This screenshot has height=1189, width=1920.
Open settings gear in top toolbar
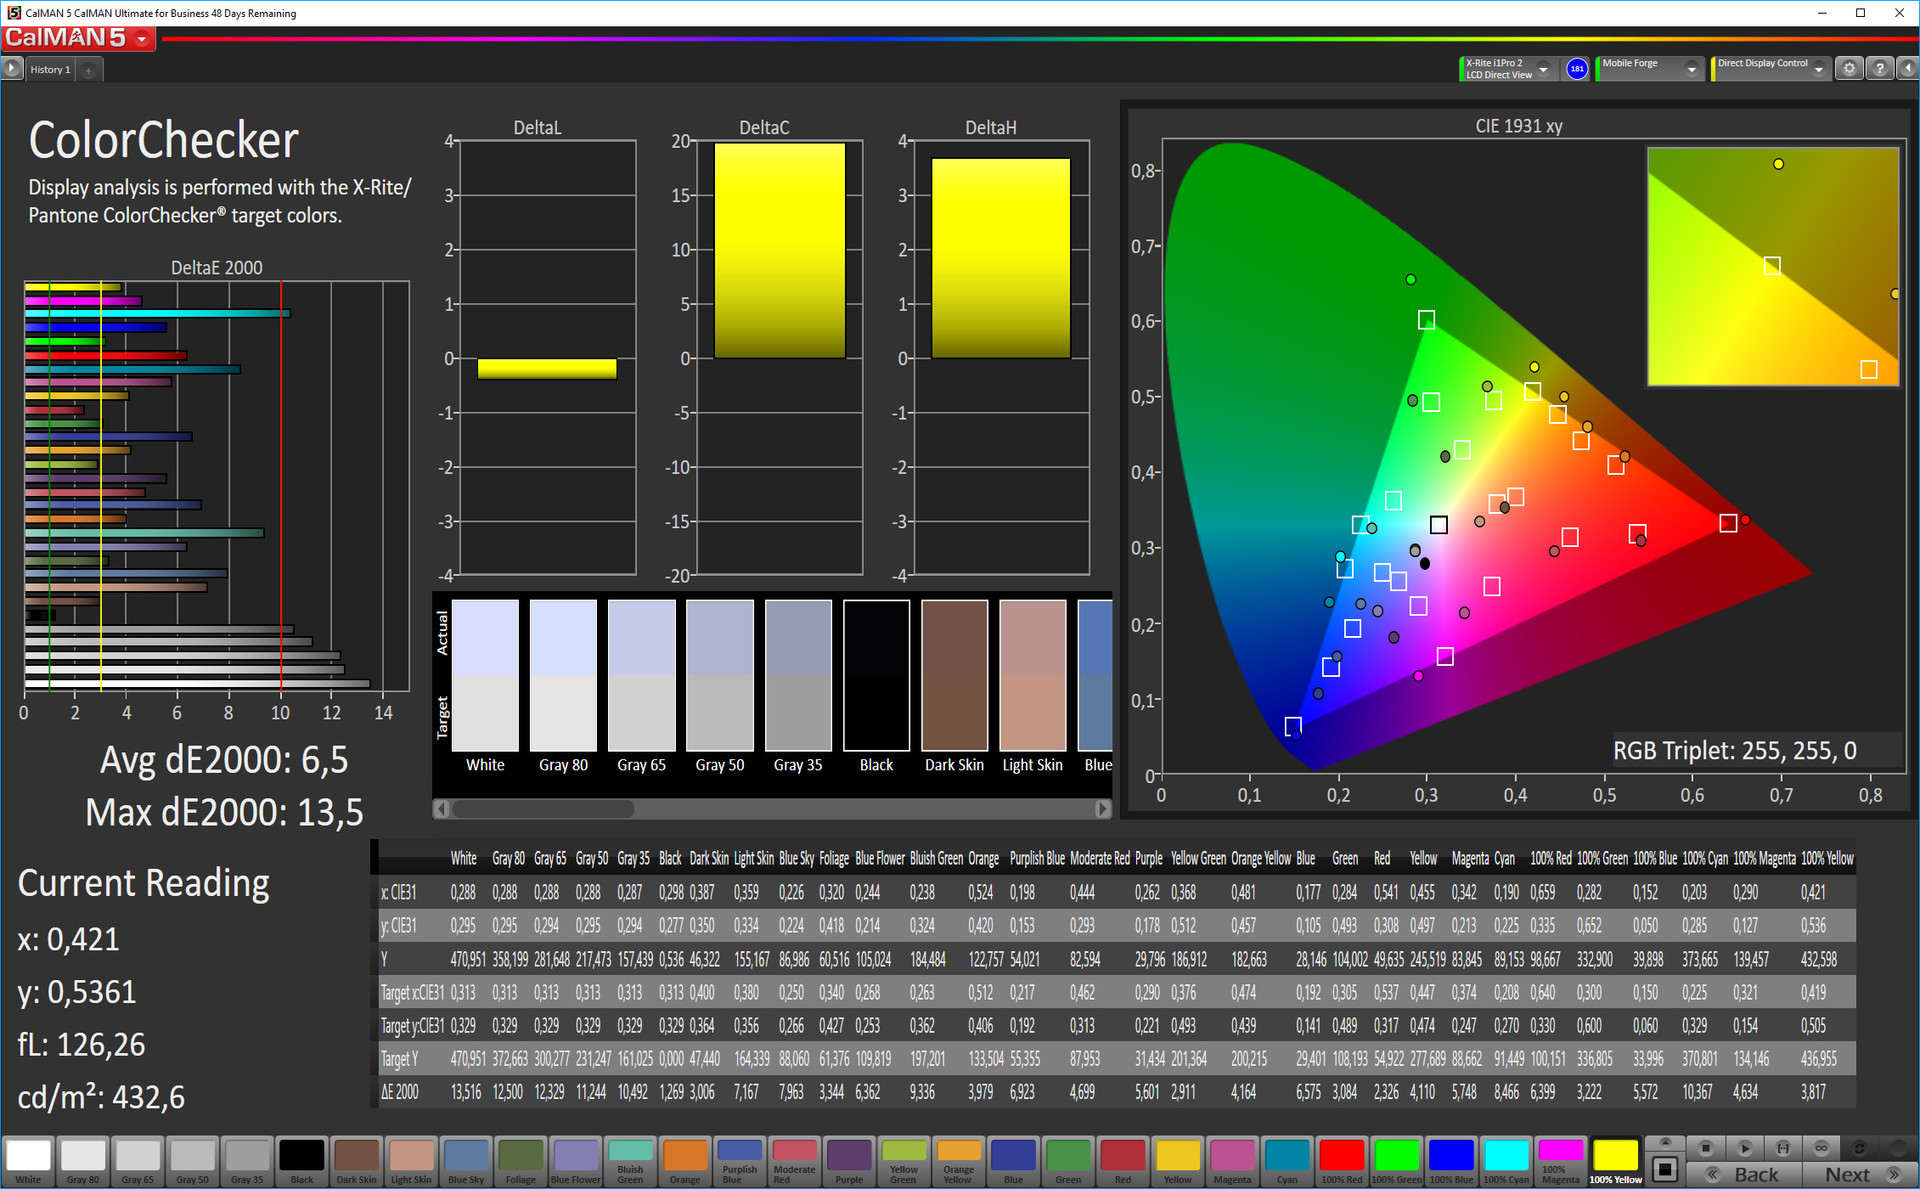[x=1849, y=69]
